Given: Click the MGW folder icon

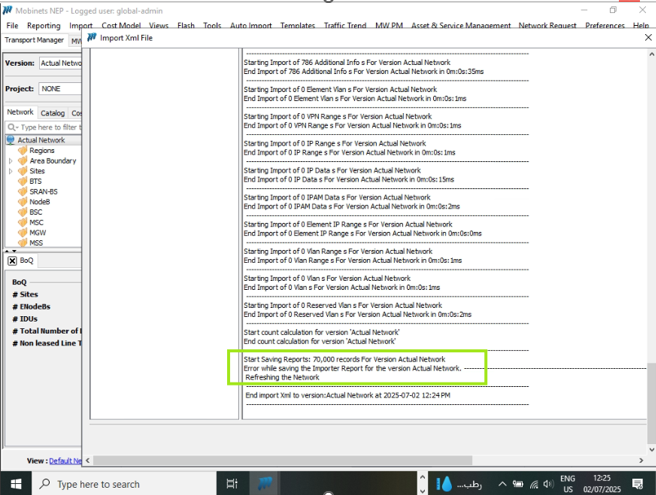Looking at the screenshot, I should click(23, 232).
